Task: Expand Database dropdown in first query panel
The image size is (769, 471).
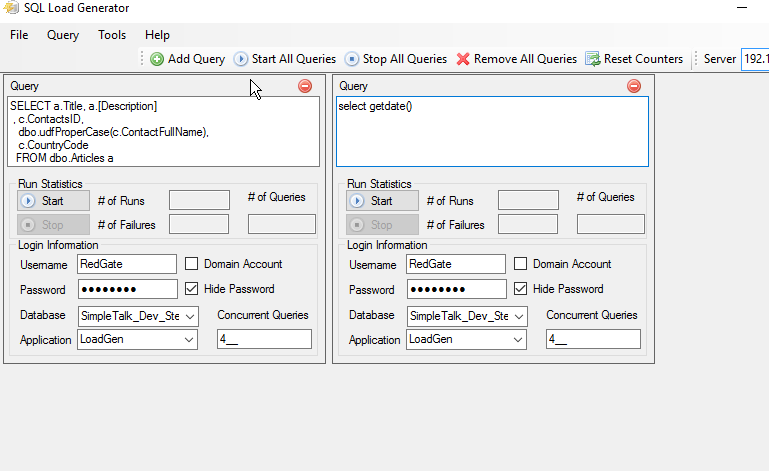Action: click(190, 316)
